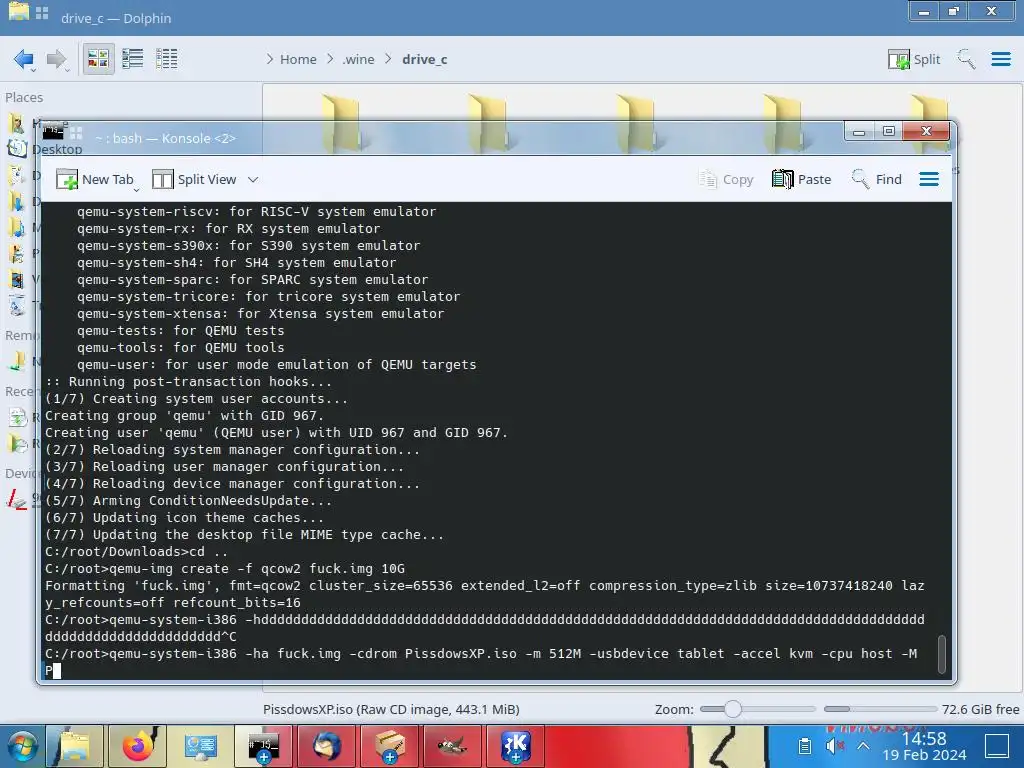
Task: Open Trash place icon in Dolphin sidebar
Action: tap(16, 305)
